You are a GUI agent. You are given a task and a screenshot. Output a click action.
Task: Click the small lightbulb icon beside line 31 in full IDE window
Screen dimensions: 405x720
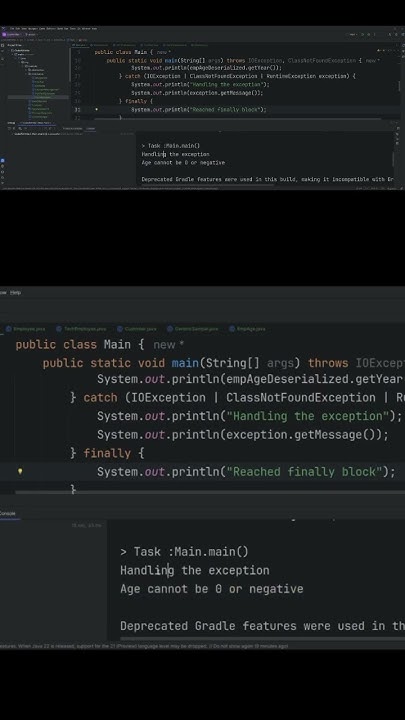96,110
